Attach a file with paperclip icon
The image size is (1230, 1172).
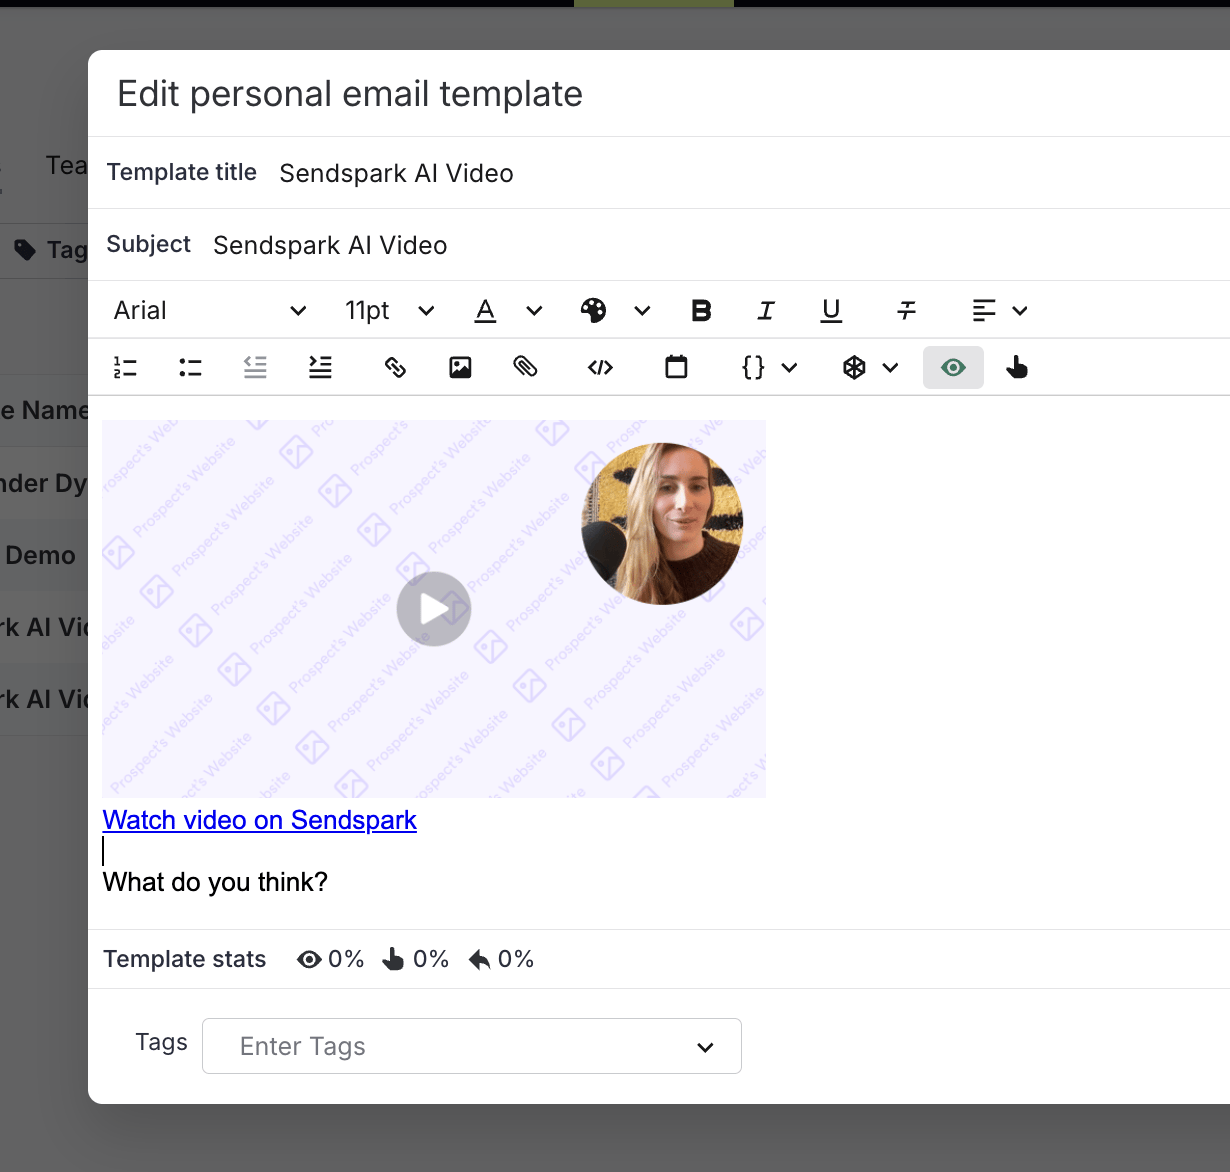(525, 368)
